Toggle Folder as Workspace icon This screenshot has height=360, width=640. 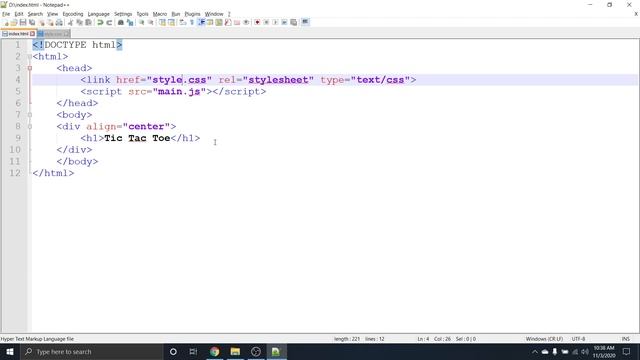coord(237,22)
